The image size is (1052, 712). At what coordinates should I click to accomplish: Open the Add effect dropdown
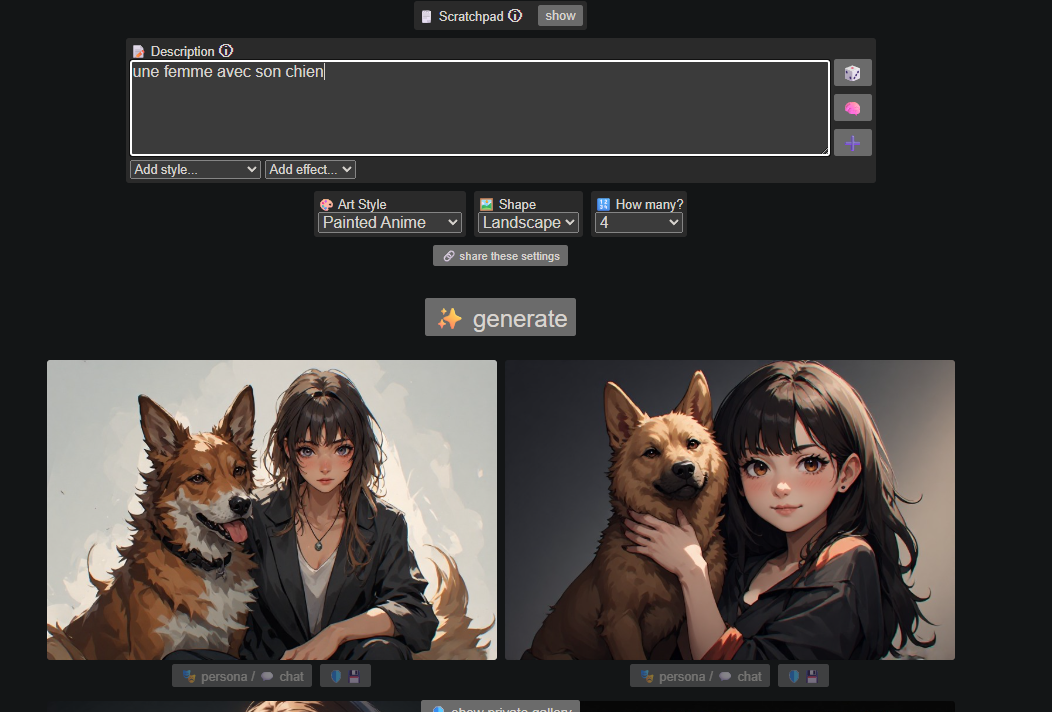[310, 169]
